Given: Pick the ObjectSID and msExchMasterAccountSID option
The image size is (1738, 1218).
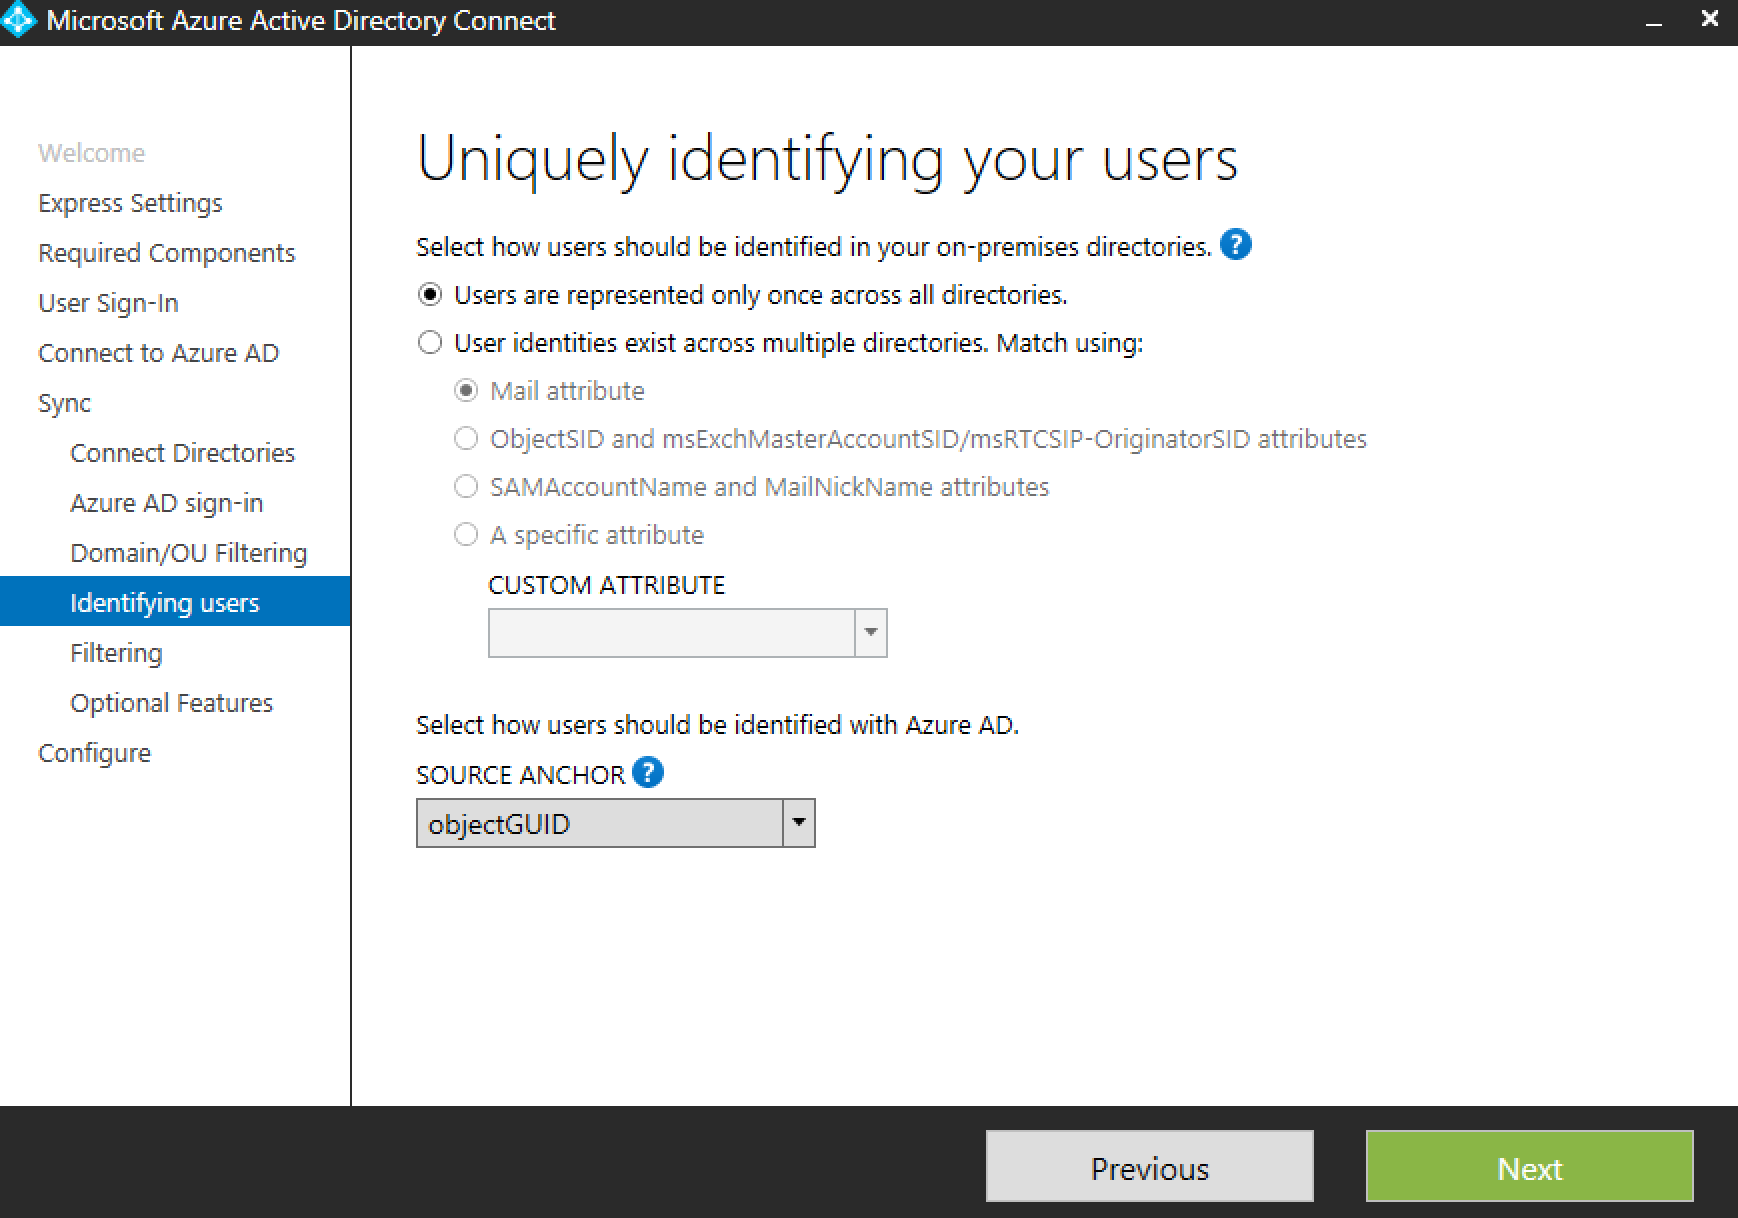Looking at the screenshot, I should (x=466, y=439).
